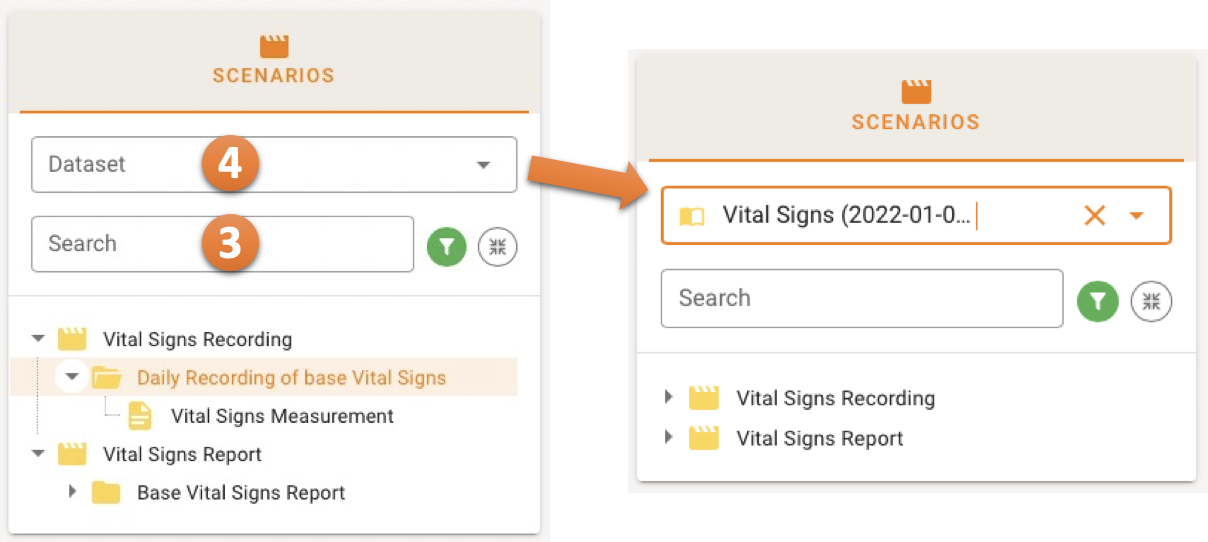The width and height of the screenshot is (1208, 542).
Task: Click the left panel Search field
Action: click(x=222, y=244)
